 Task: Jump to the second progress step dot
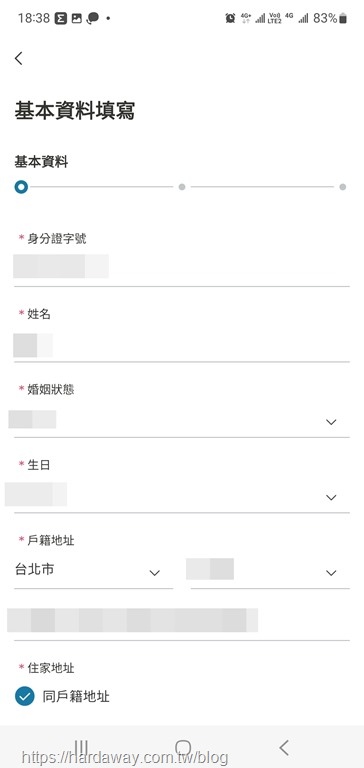coord(182,187)
